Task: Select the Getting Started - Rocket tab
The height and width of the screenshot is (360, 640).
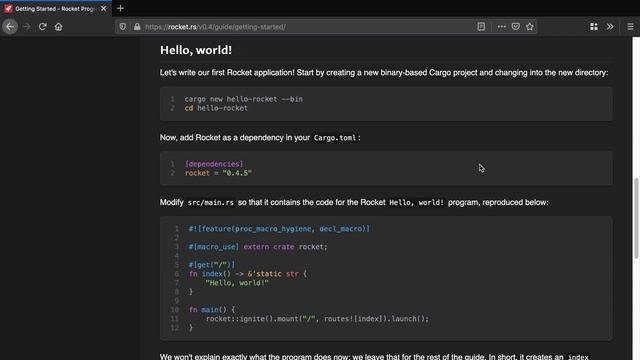Action: click(56, 9)
